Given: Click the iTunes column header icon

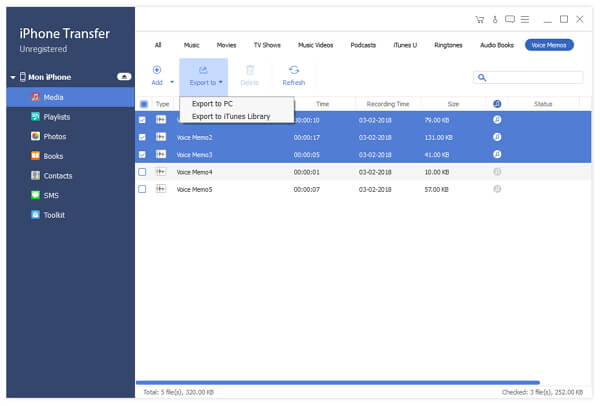Looking at the screenshot, I should (x=497, y=104).
